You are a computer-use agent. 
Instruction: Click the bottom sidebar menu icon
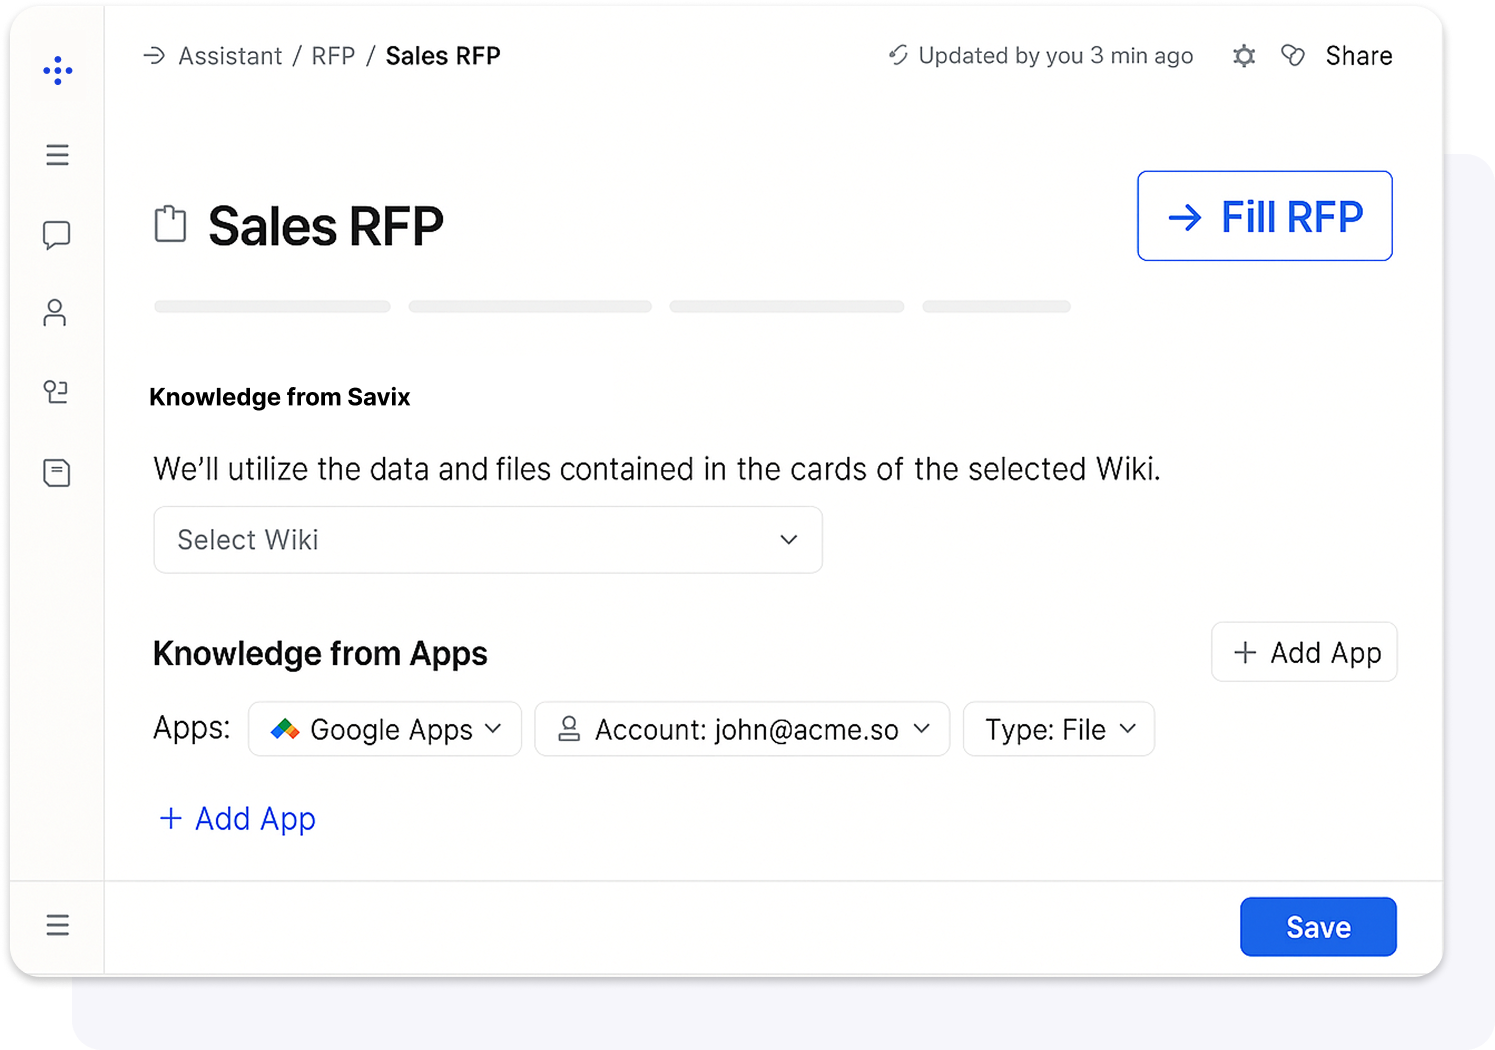[x=57, y=925]
